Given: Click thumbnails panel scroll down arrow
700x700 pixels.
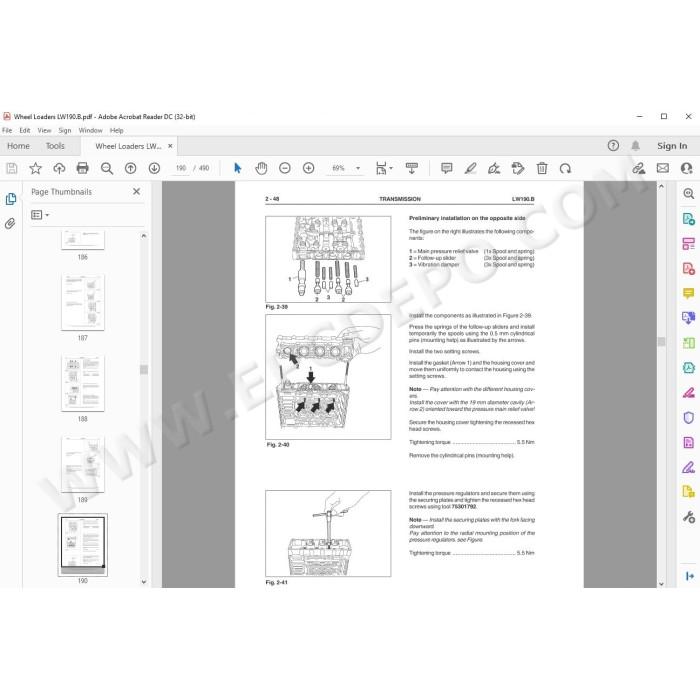Looking at the screenshot, I should click(x=144, y=582).
